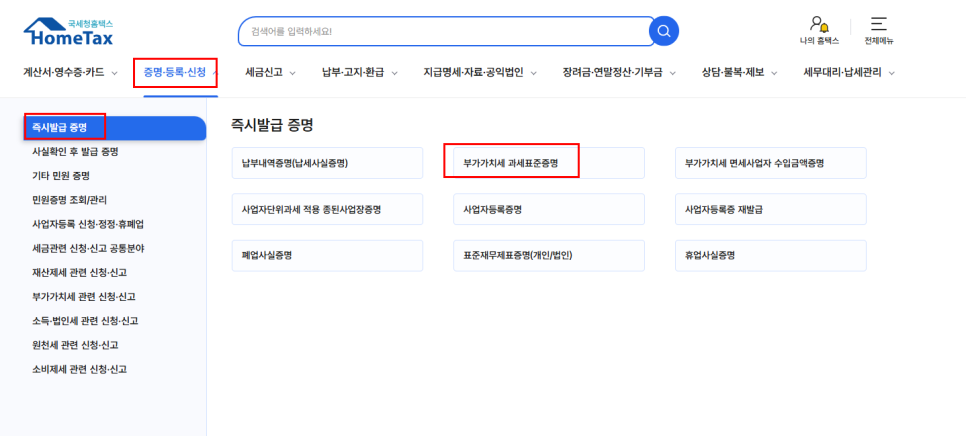Expand the 납부·고지·환급 chevron
This screenshot has width=966, height=436.
click(x=395, y=73)
